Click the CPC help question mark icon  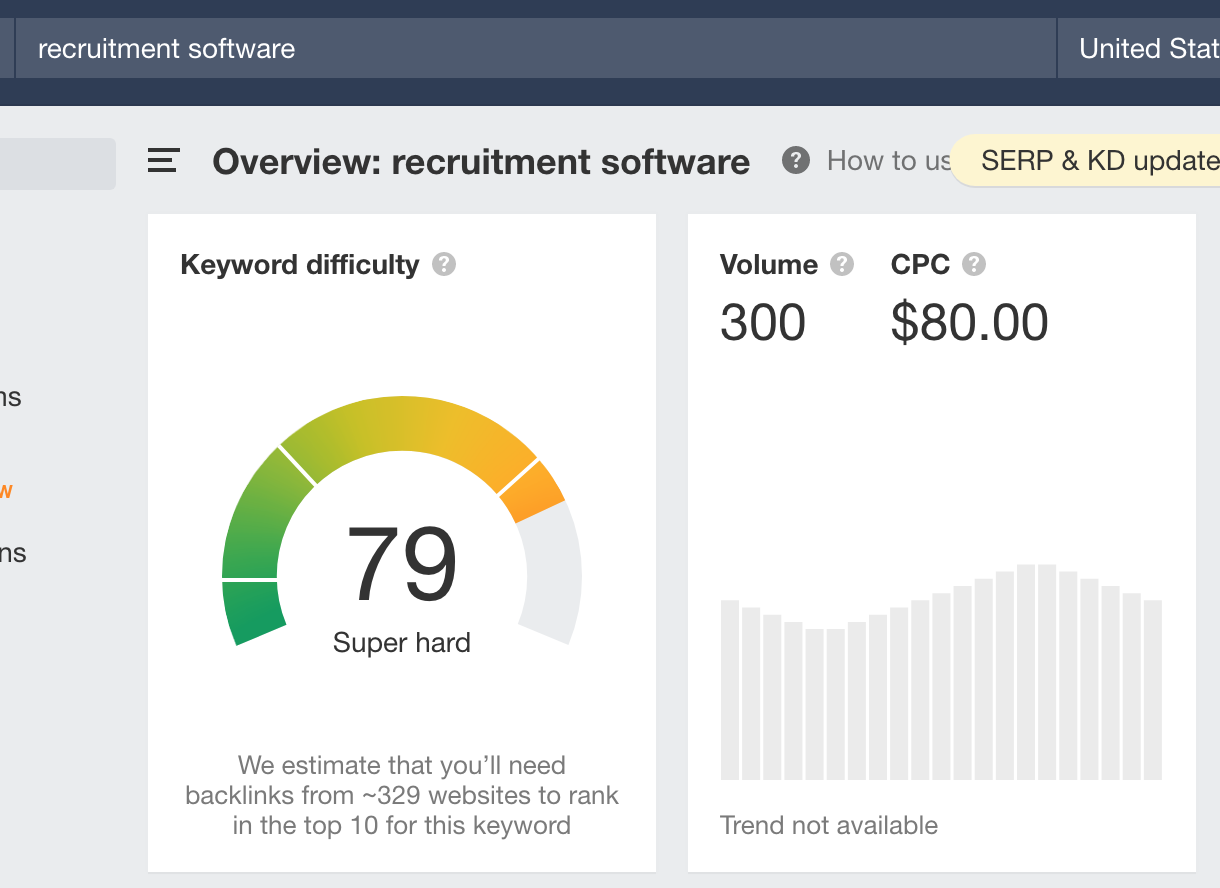973,265
